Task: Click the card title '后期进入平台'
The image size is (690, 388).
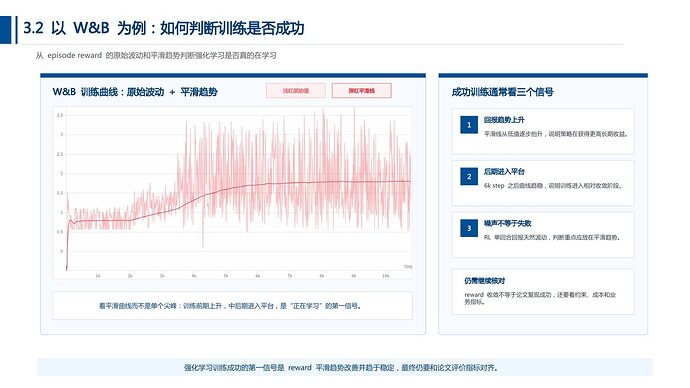Action: [504, 172]
